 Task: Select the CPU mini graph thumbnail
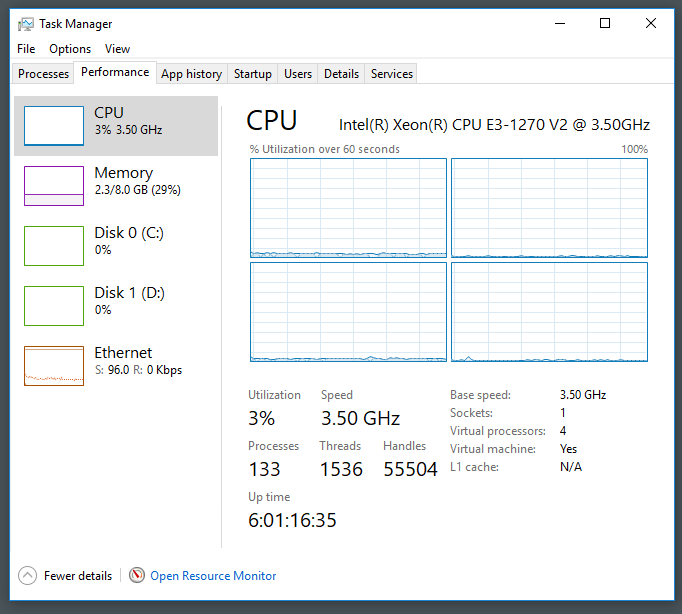tap(54, 126)
